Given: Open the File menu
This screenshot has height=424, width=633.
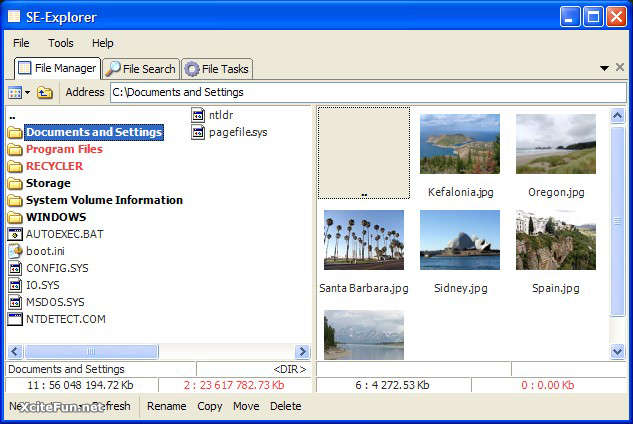Looking at the screenshot, I should click(x=21, y=43).
